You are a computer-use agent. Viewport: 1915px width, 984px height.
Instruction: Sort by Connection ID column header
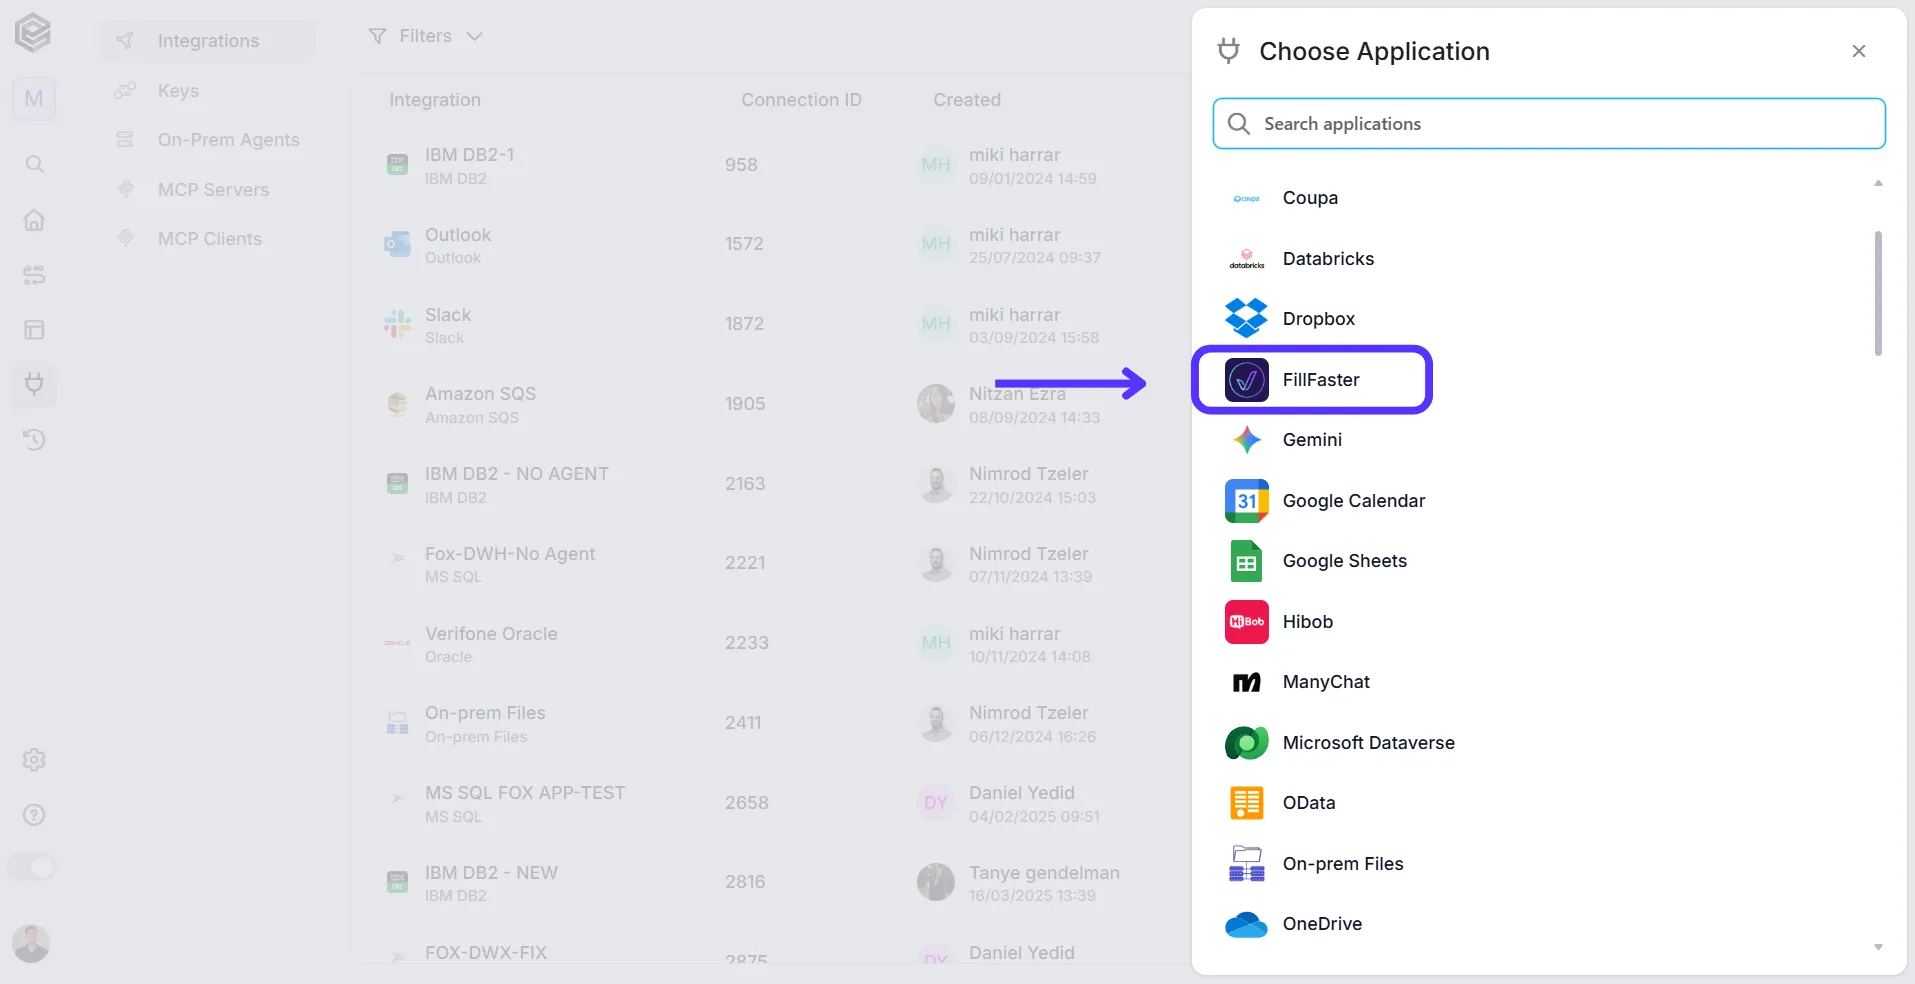coord(801,100)
